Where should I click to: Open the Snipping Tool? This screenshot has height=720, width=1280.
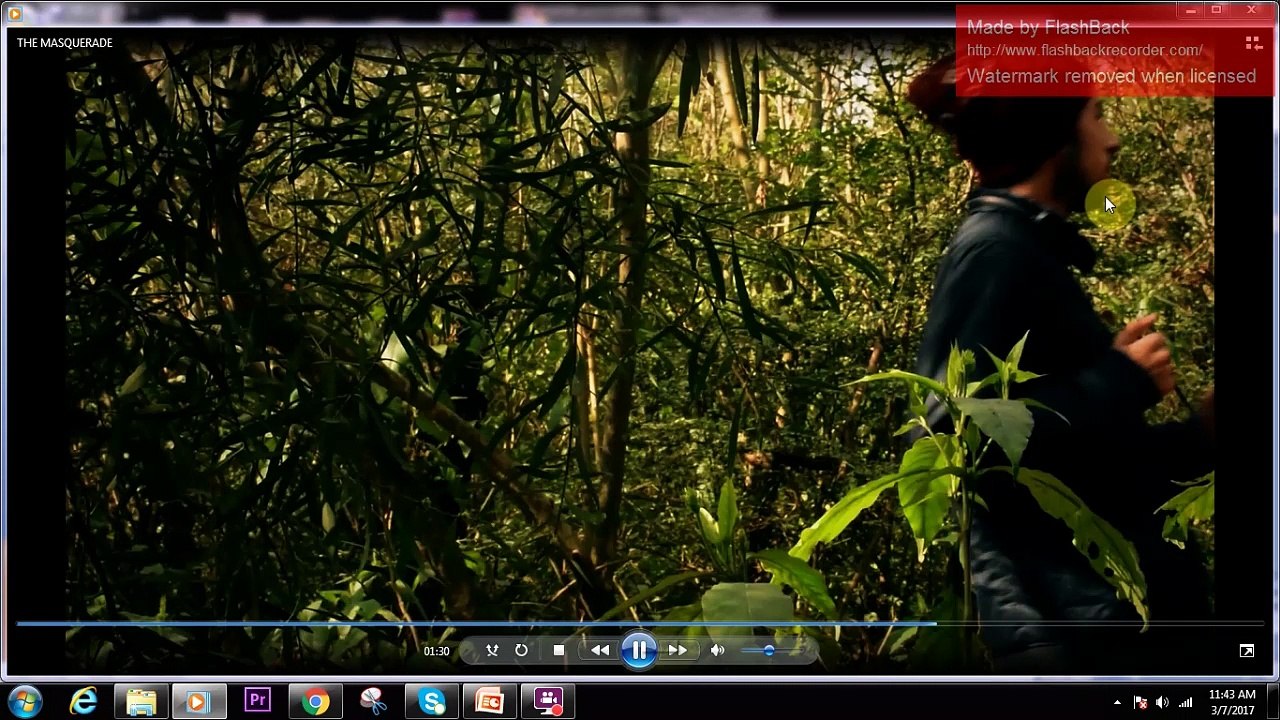click(373, 702)
